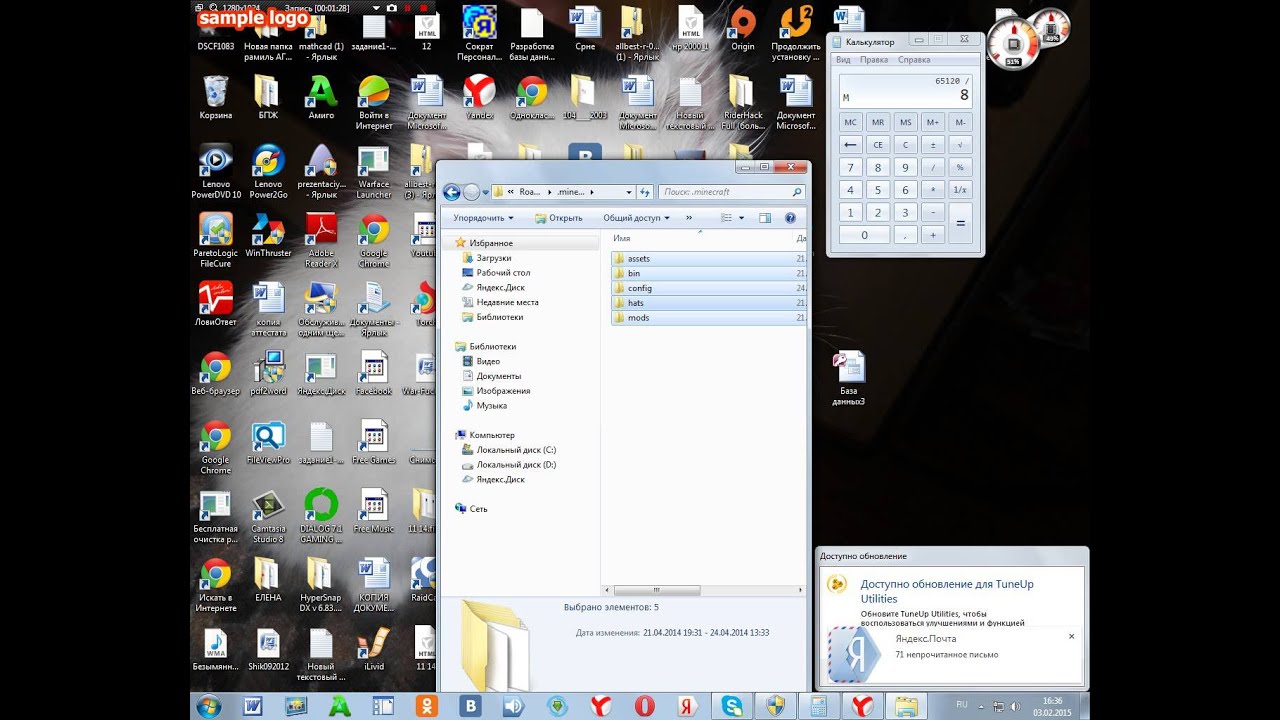Click digit 7 in Calculator
Image resolution: width=1280 pixels, height=720 pixels.
[851, 168]
